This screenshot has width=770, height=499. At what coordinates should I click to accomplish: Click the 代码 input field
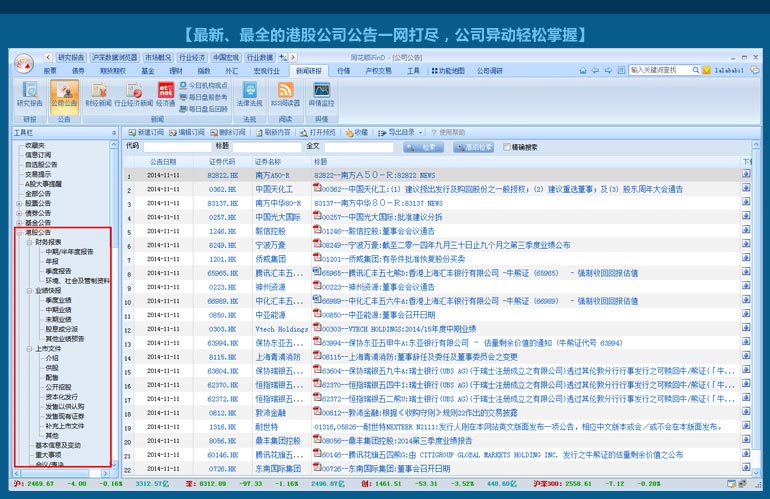(x=177, y=147)
